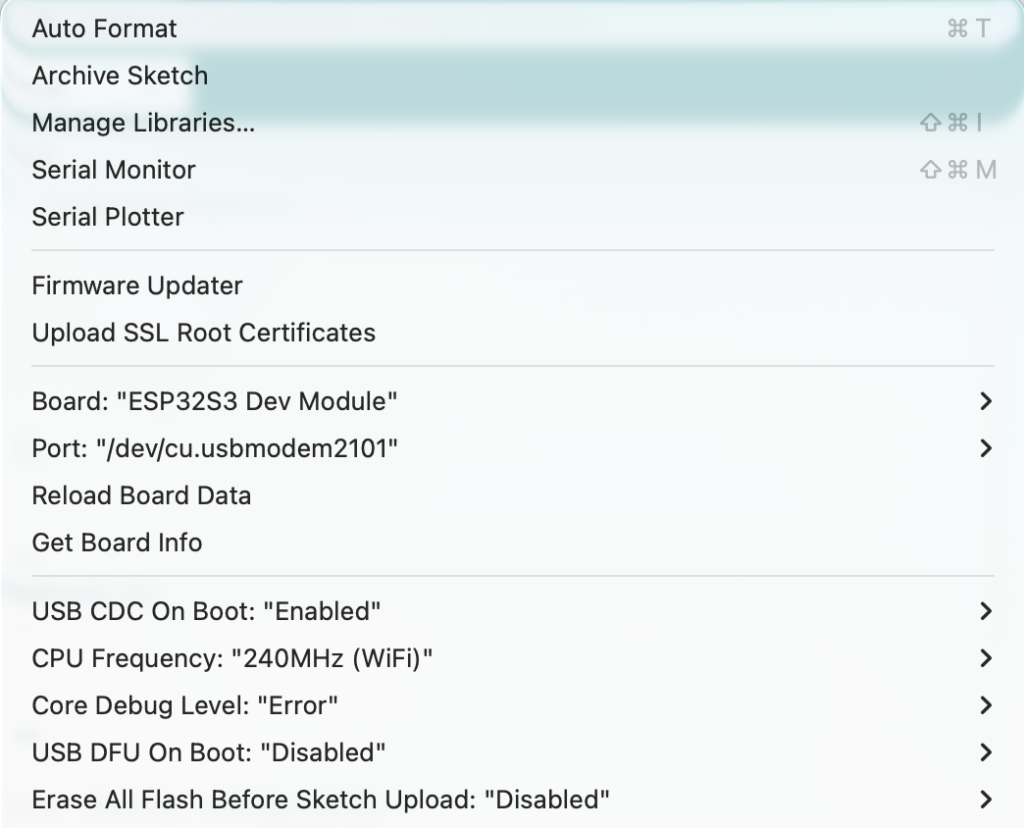Open Manage Libraries
Screen dimensions: 1024x828
coord(143,123)
